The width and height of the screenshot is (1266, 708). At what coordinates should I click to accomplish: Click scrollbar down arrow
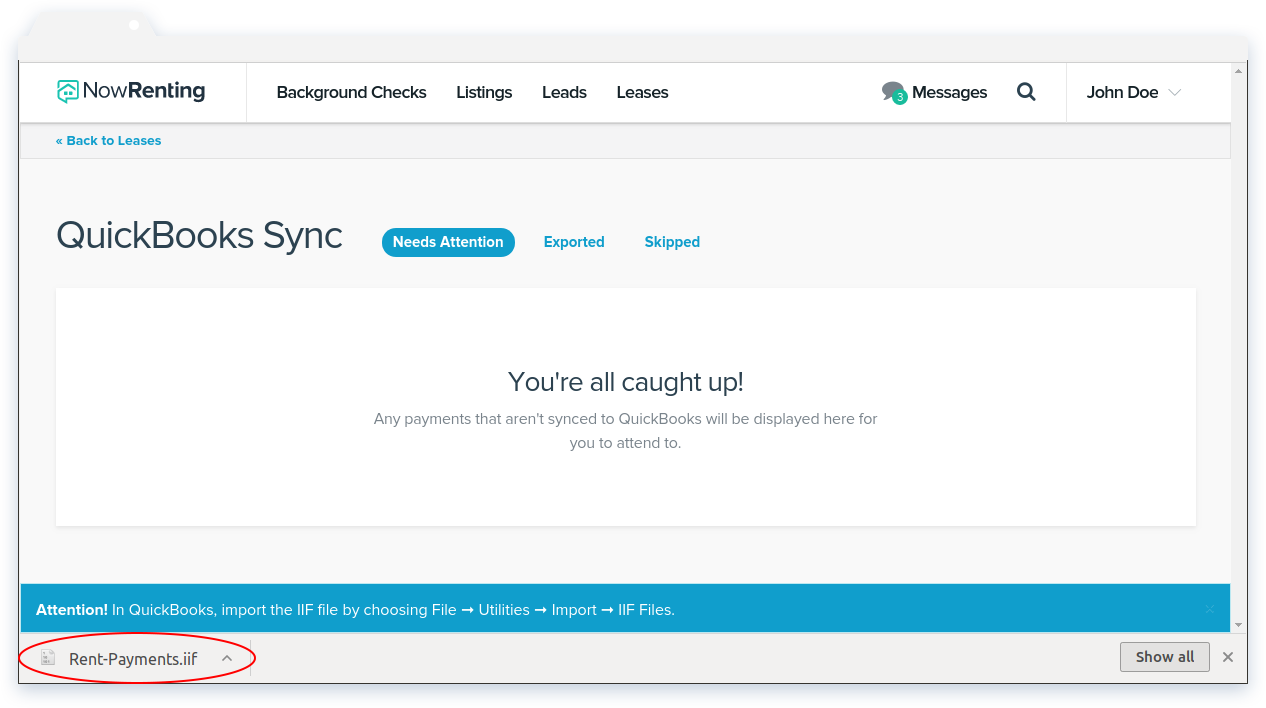[x=1240, y=625]
